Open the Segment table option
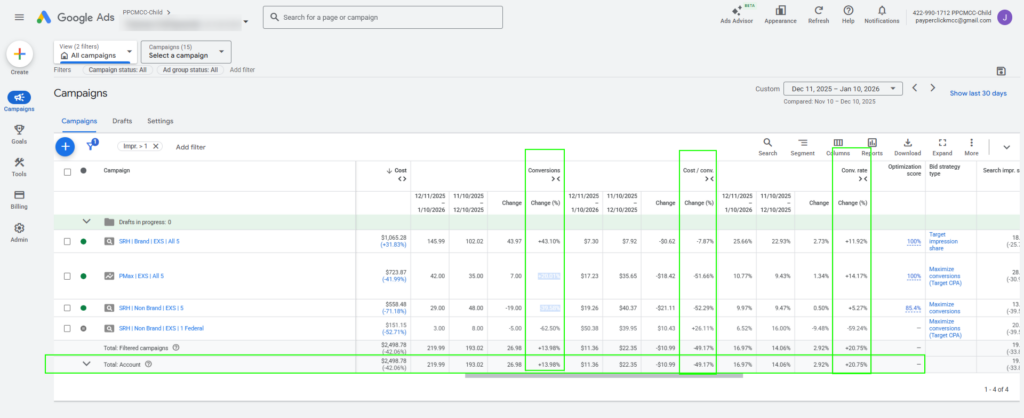Screen dimensions: 1024x418 (x=802, y=146)
